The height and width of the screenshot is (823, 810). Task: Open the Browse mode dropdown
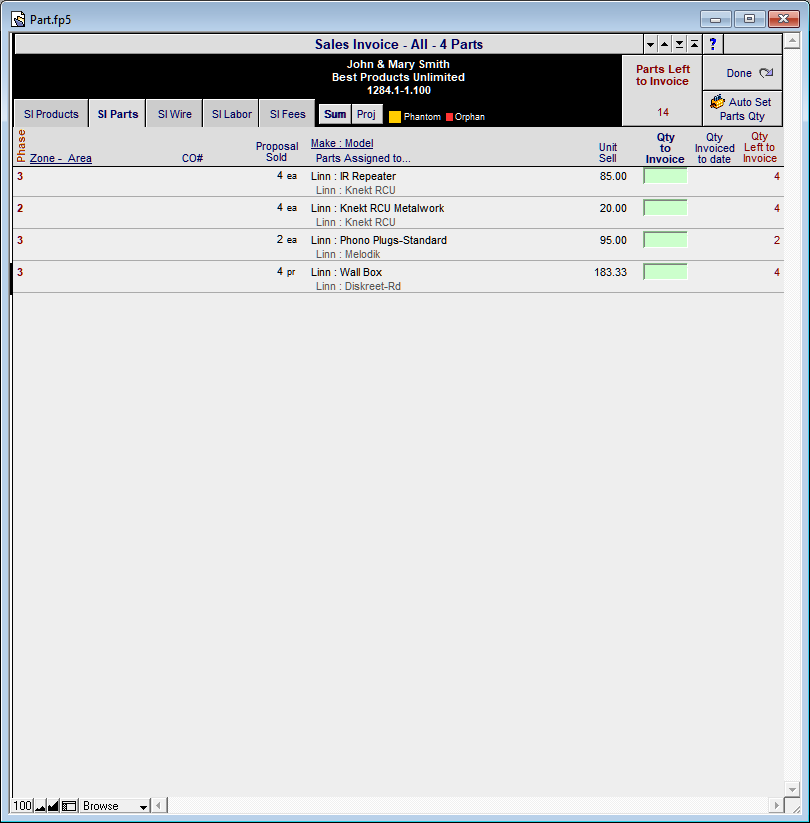tap(115, 806)
